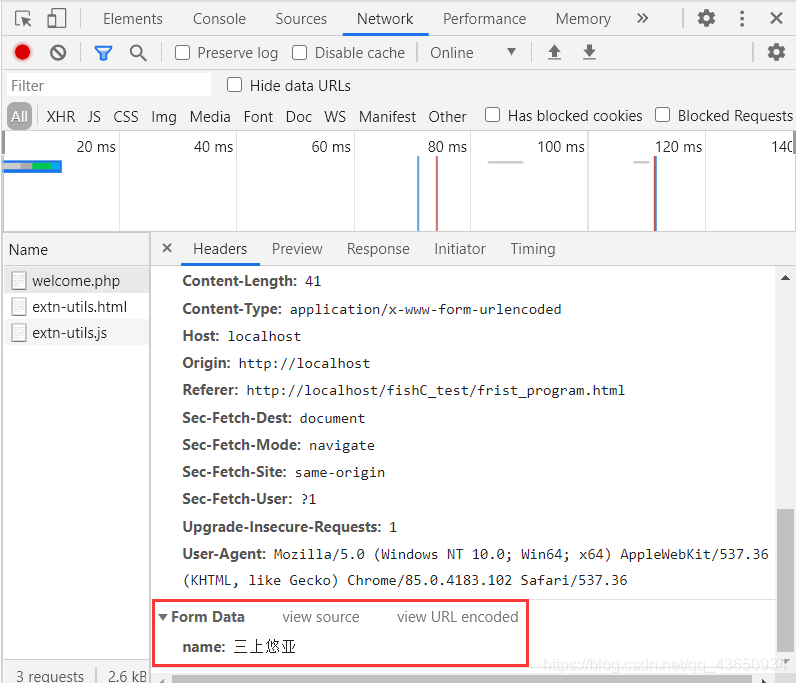Image resolution: width=796 pixels, height=683 pixels.
Task: Switch to the Sources tab
Action: pyautogui.click(x=301, y=19)
